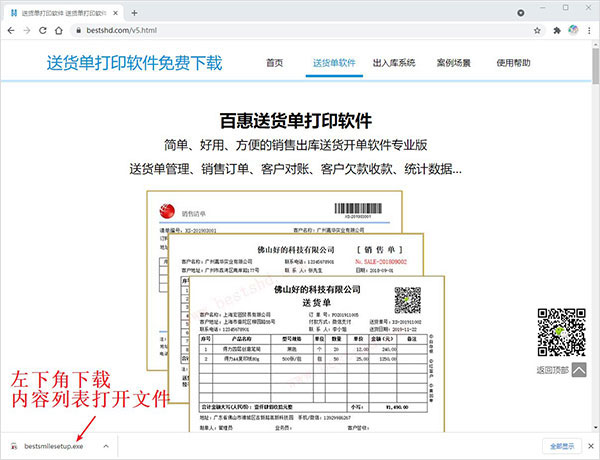The height and width of the screenshot is (460, 600).
Task: Bookmark this page with the star icon
Action: click(x=537, y=31)
